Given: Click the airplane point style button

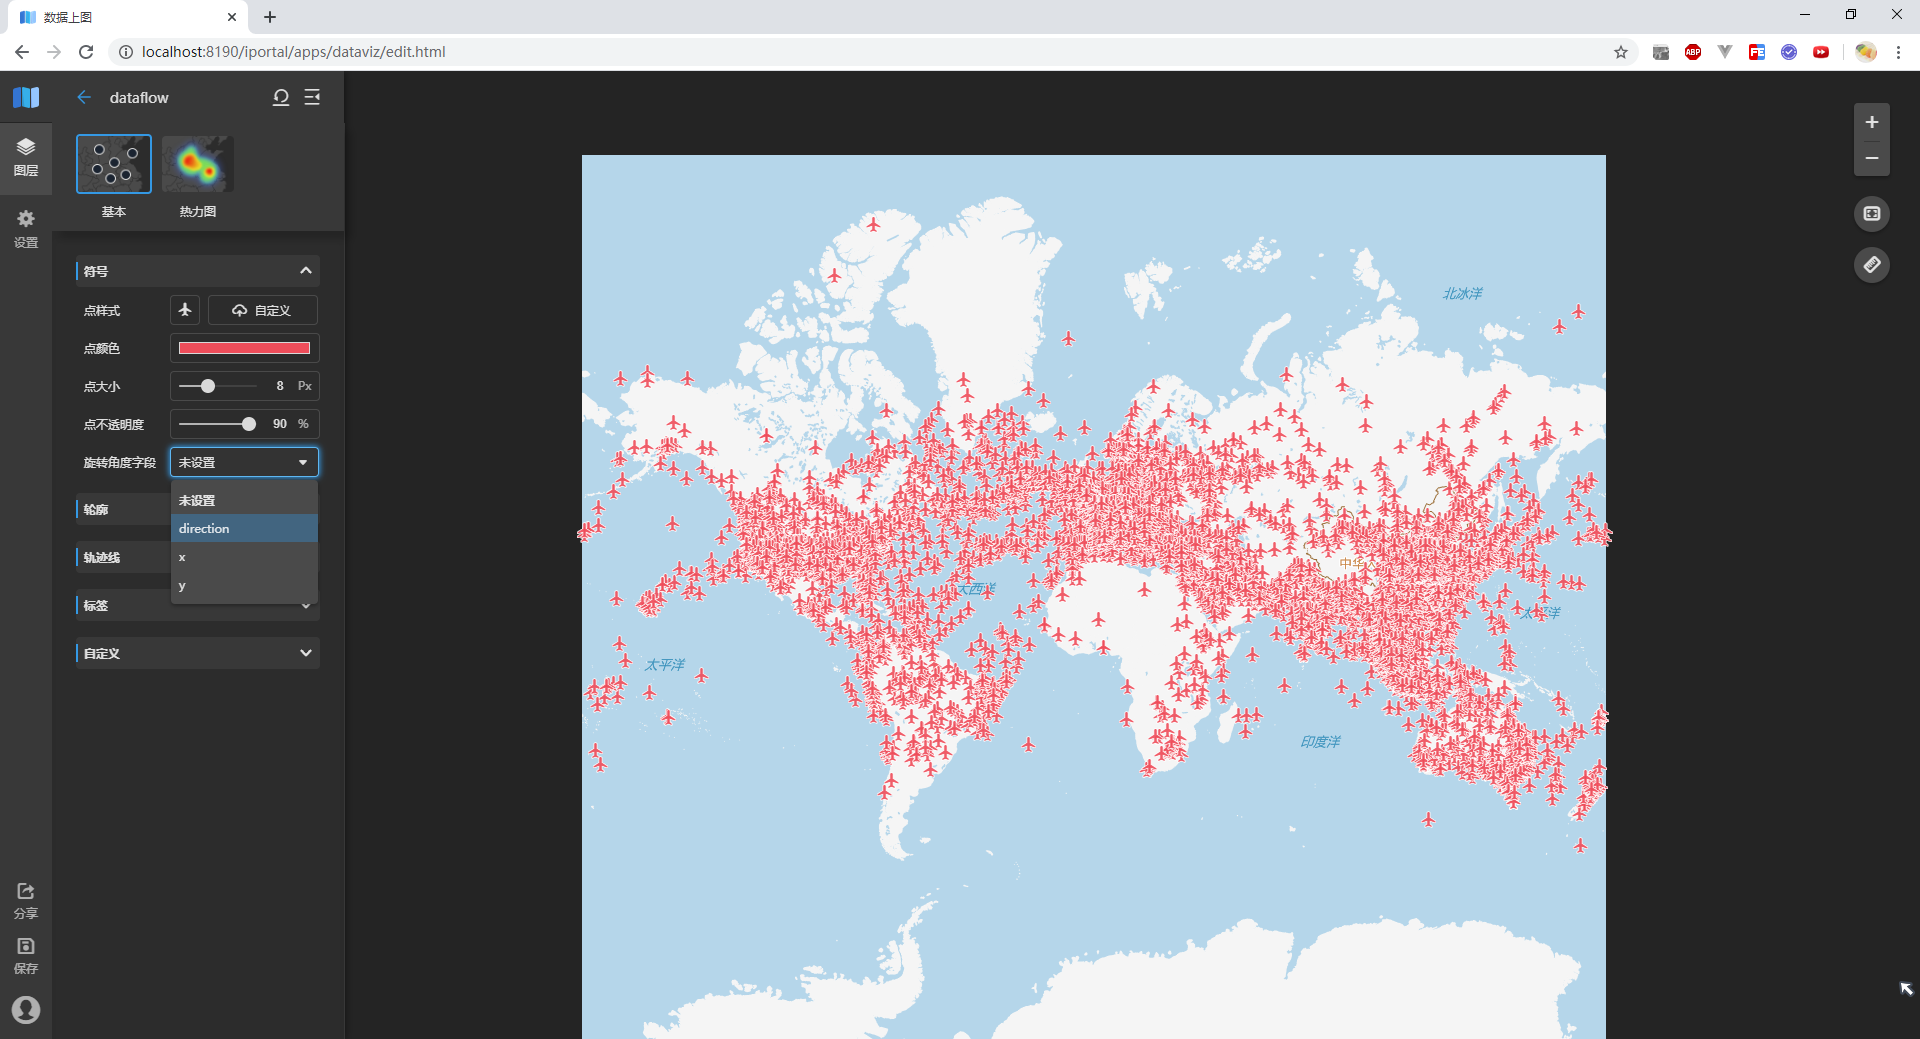Looking at the screenshot, I should coord(184,310).
